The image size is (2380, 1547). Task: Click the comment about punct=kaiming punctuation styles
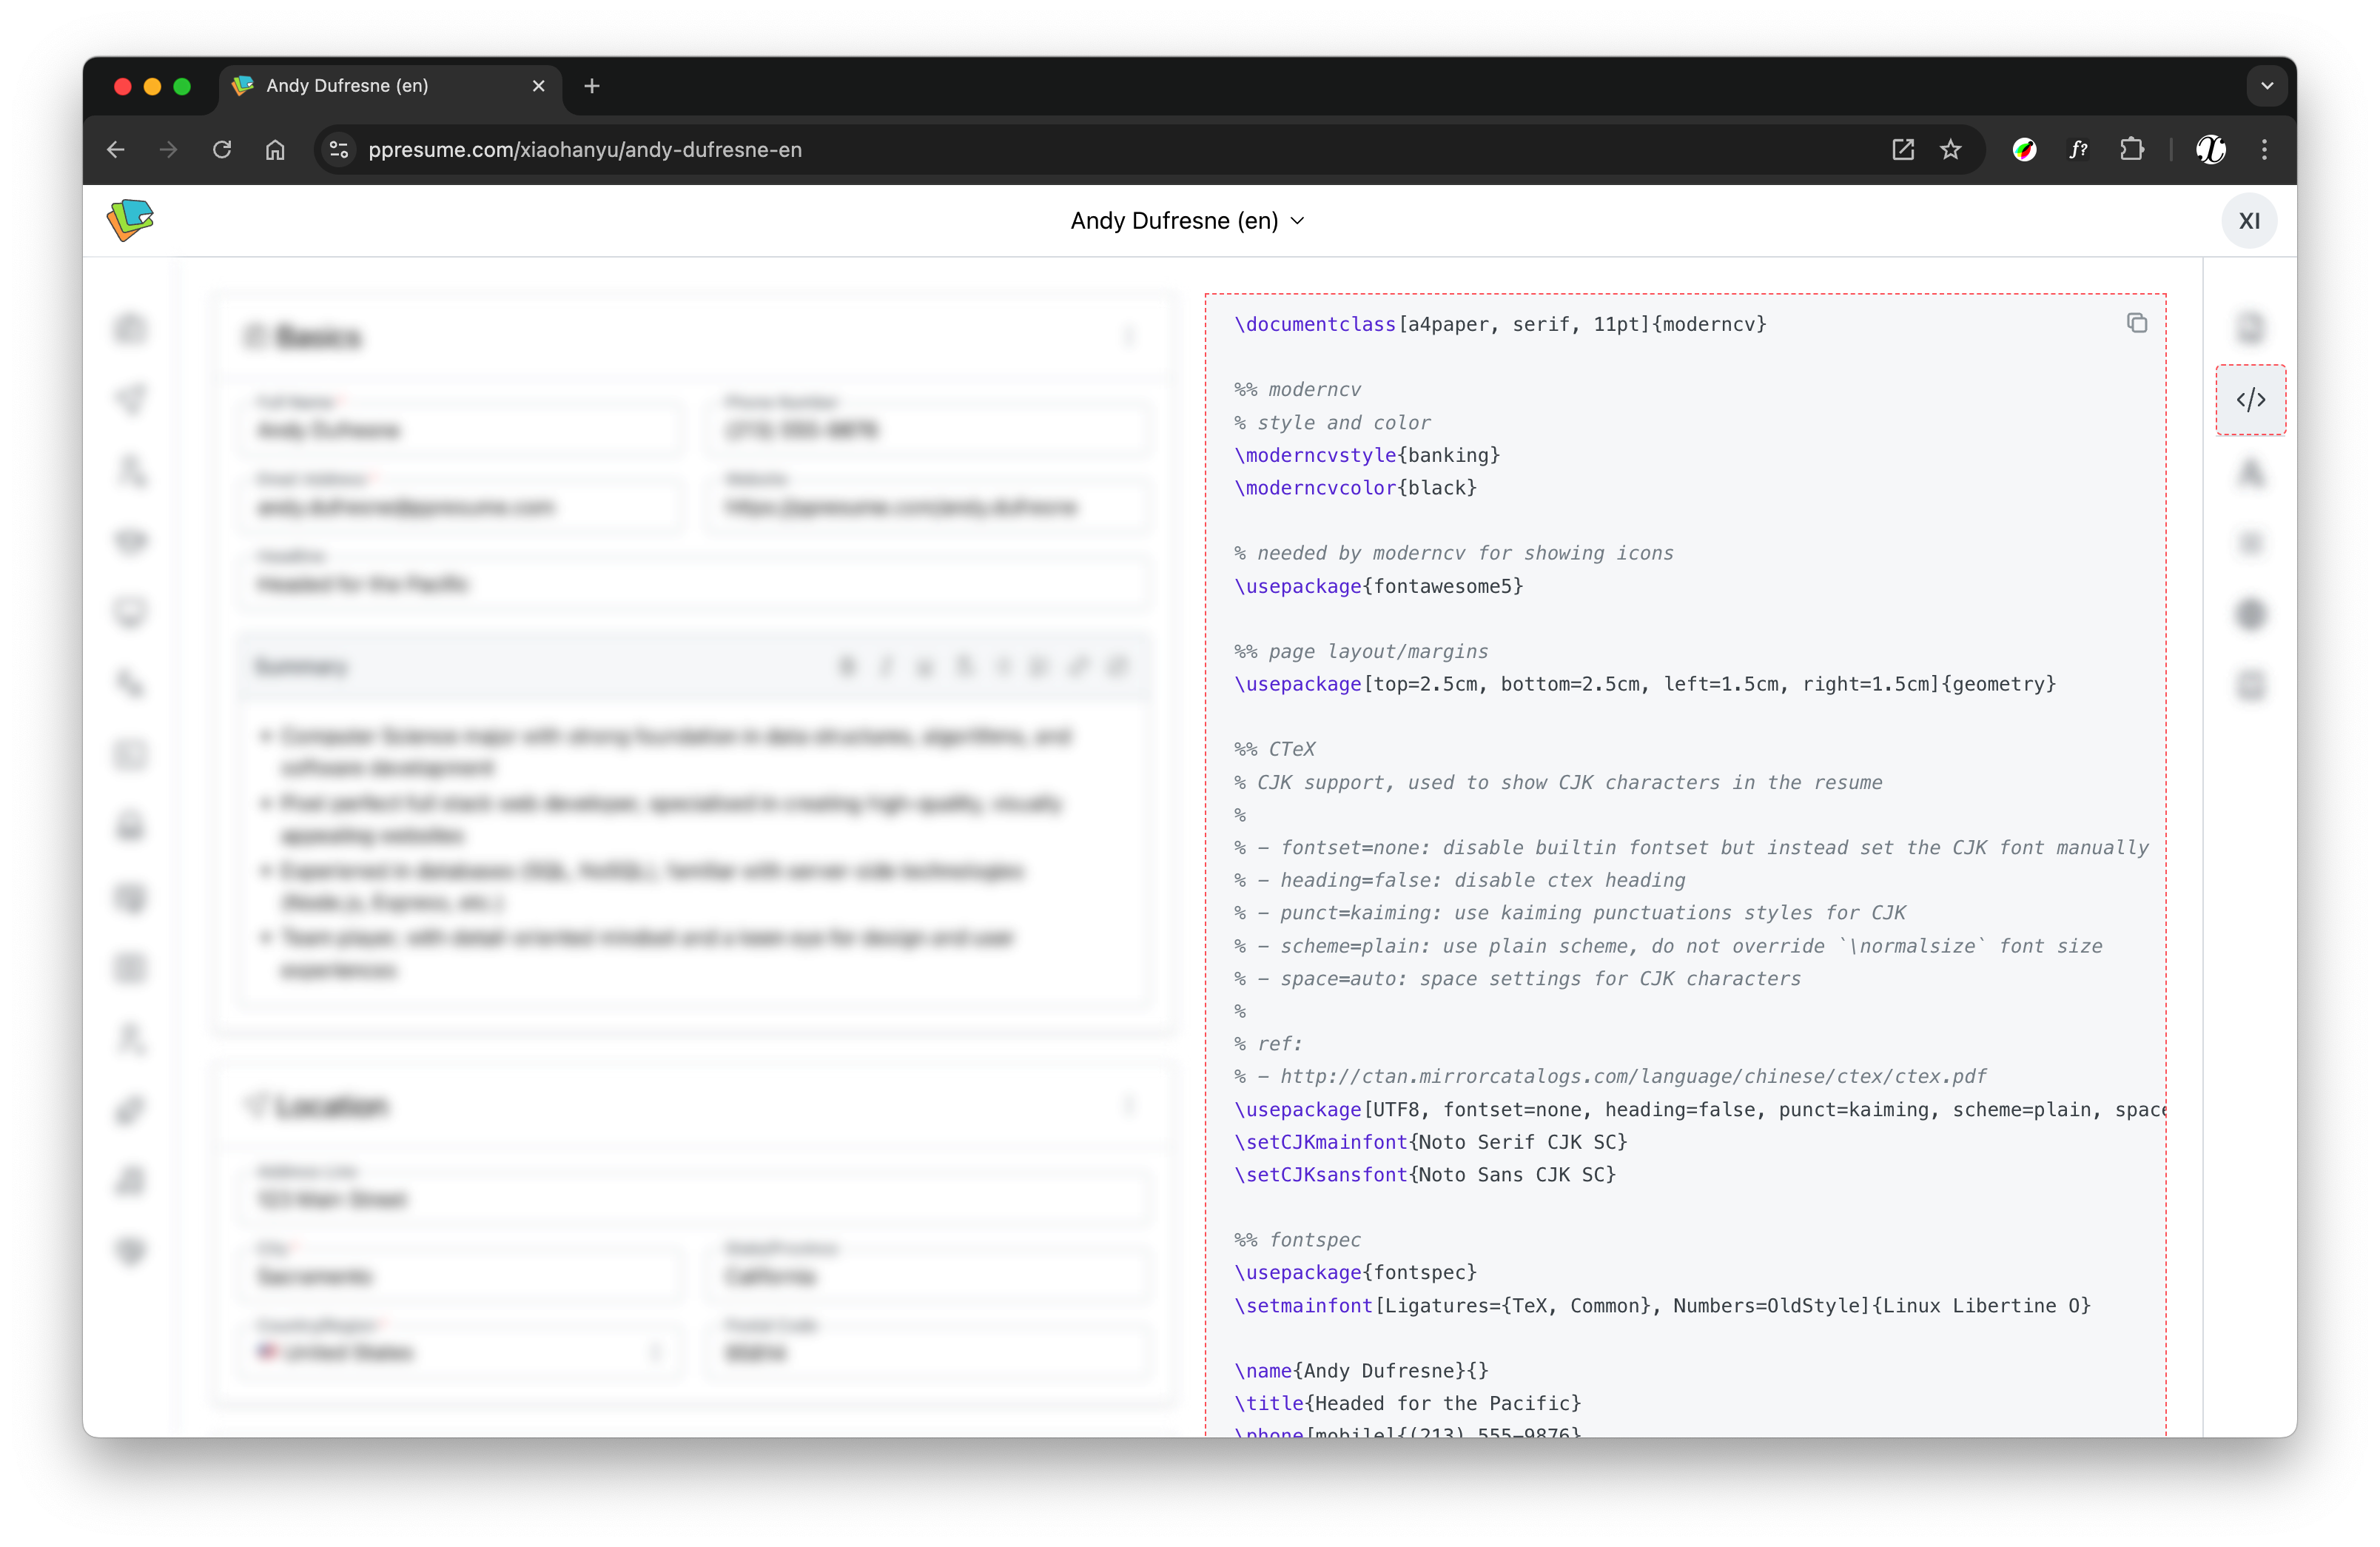click(x=1570, y=913)
